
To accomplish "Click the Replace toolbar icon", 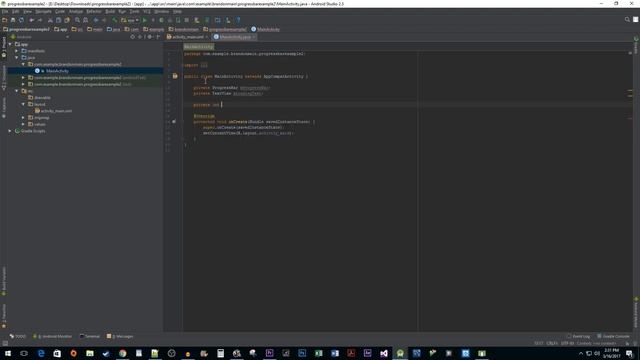I will 86,20.
